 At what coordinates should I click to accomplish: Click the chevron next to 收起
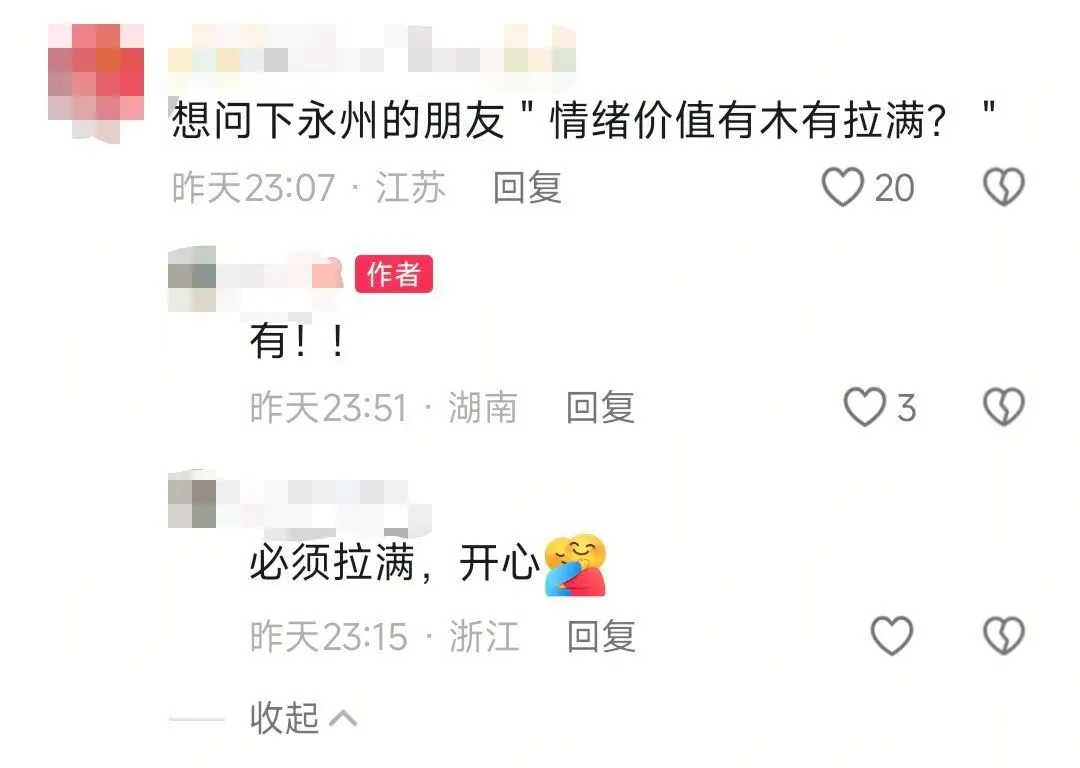coord(343,719)
